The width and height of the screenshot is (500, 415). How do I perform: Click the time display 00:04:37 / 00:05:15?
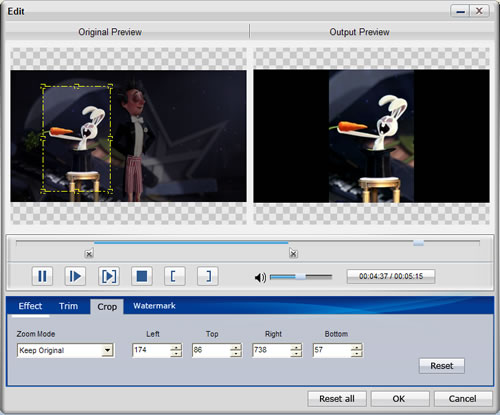tap(391, 276)
